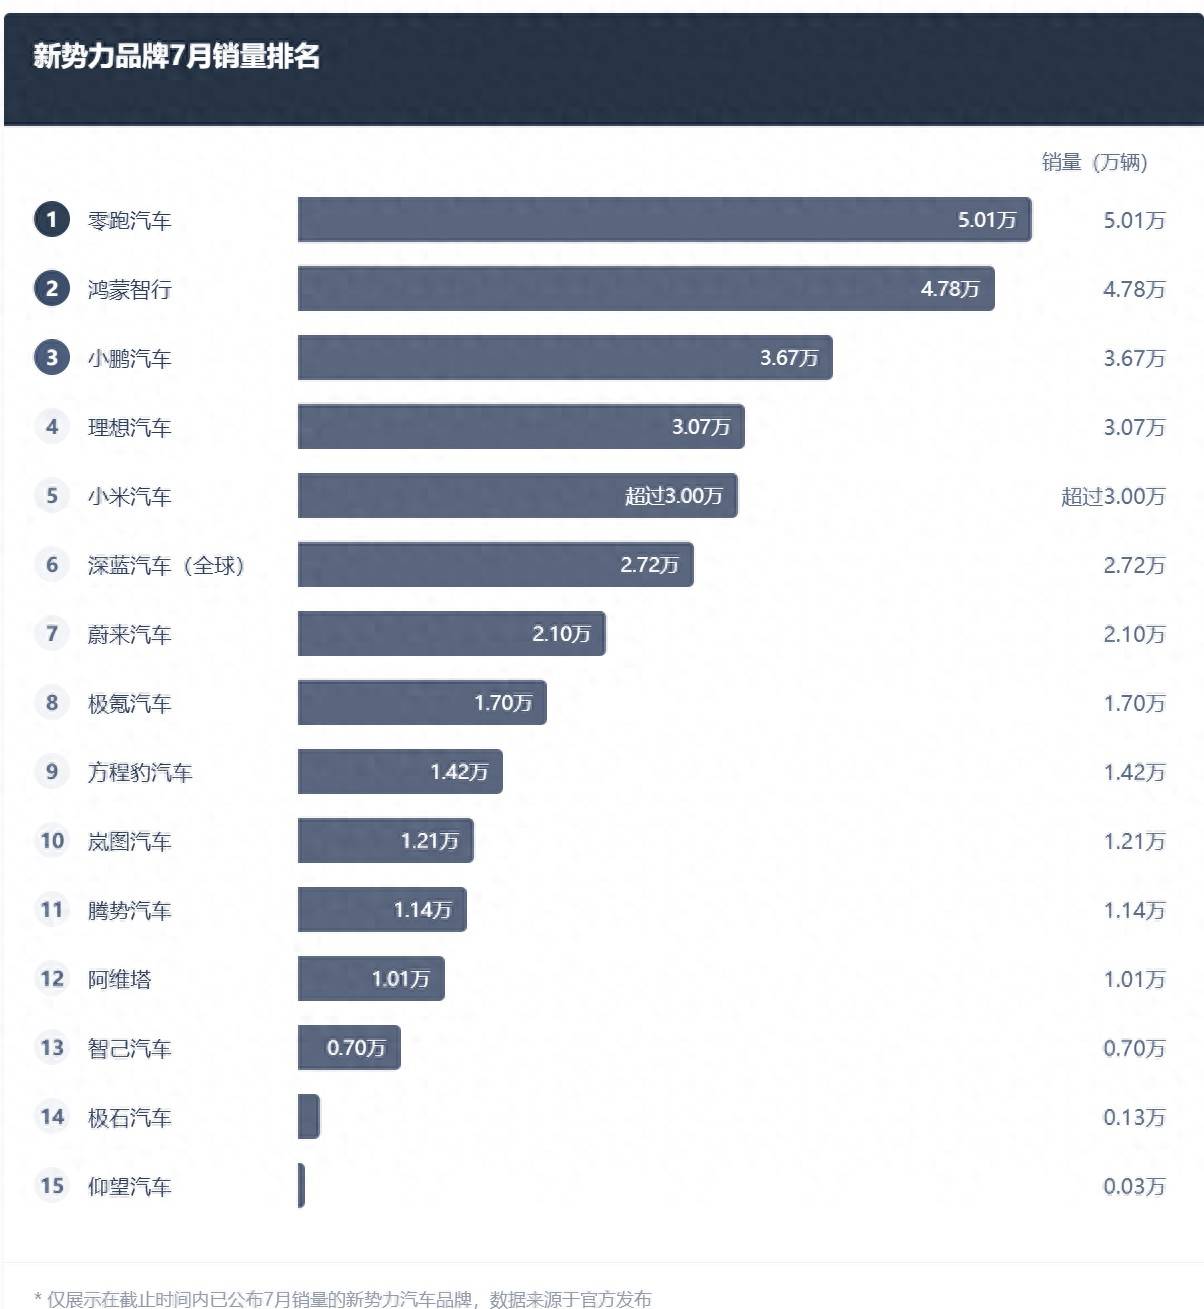Click the 极氪汽车 brand name
1204x1309 pixels.
pyautogui.click(x=129, y=703)
